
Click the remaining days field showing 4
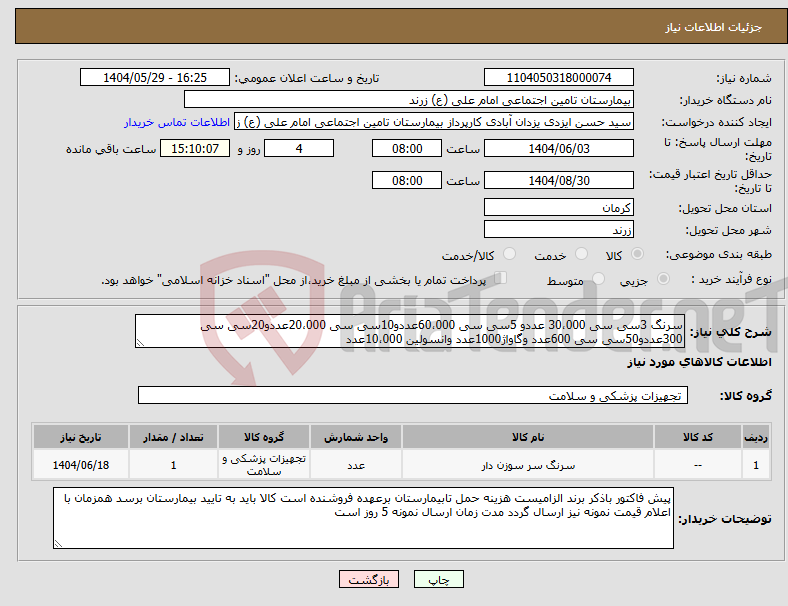299,148
